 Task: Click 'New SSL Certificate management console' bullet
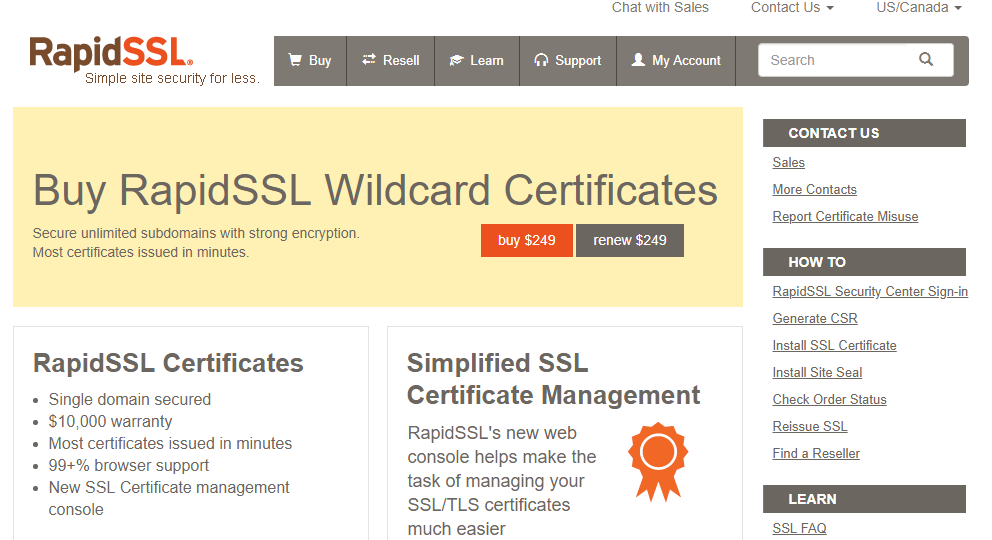169,498
